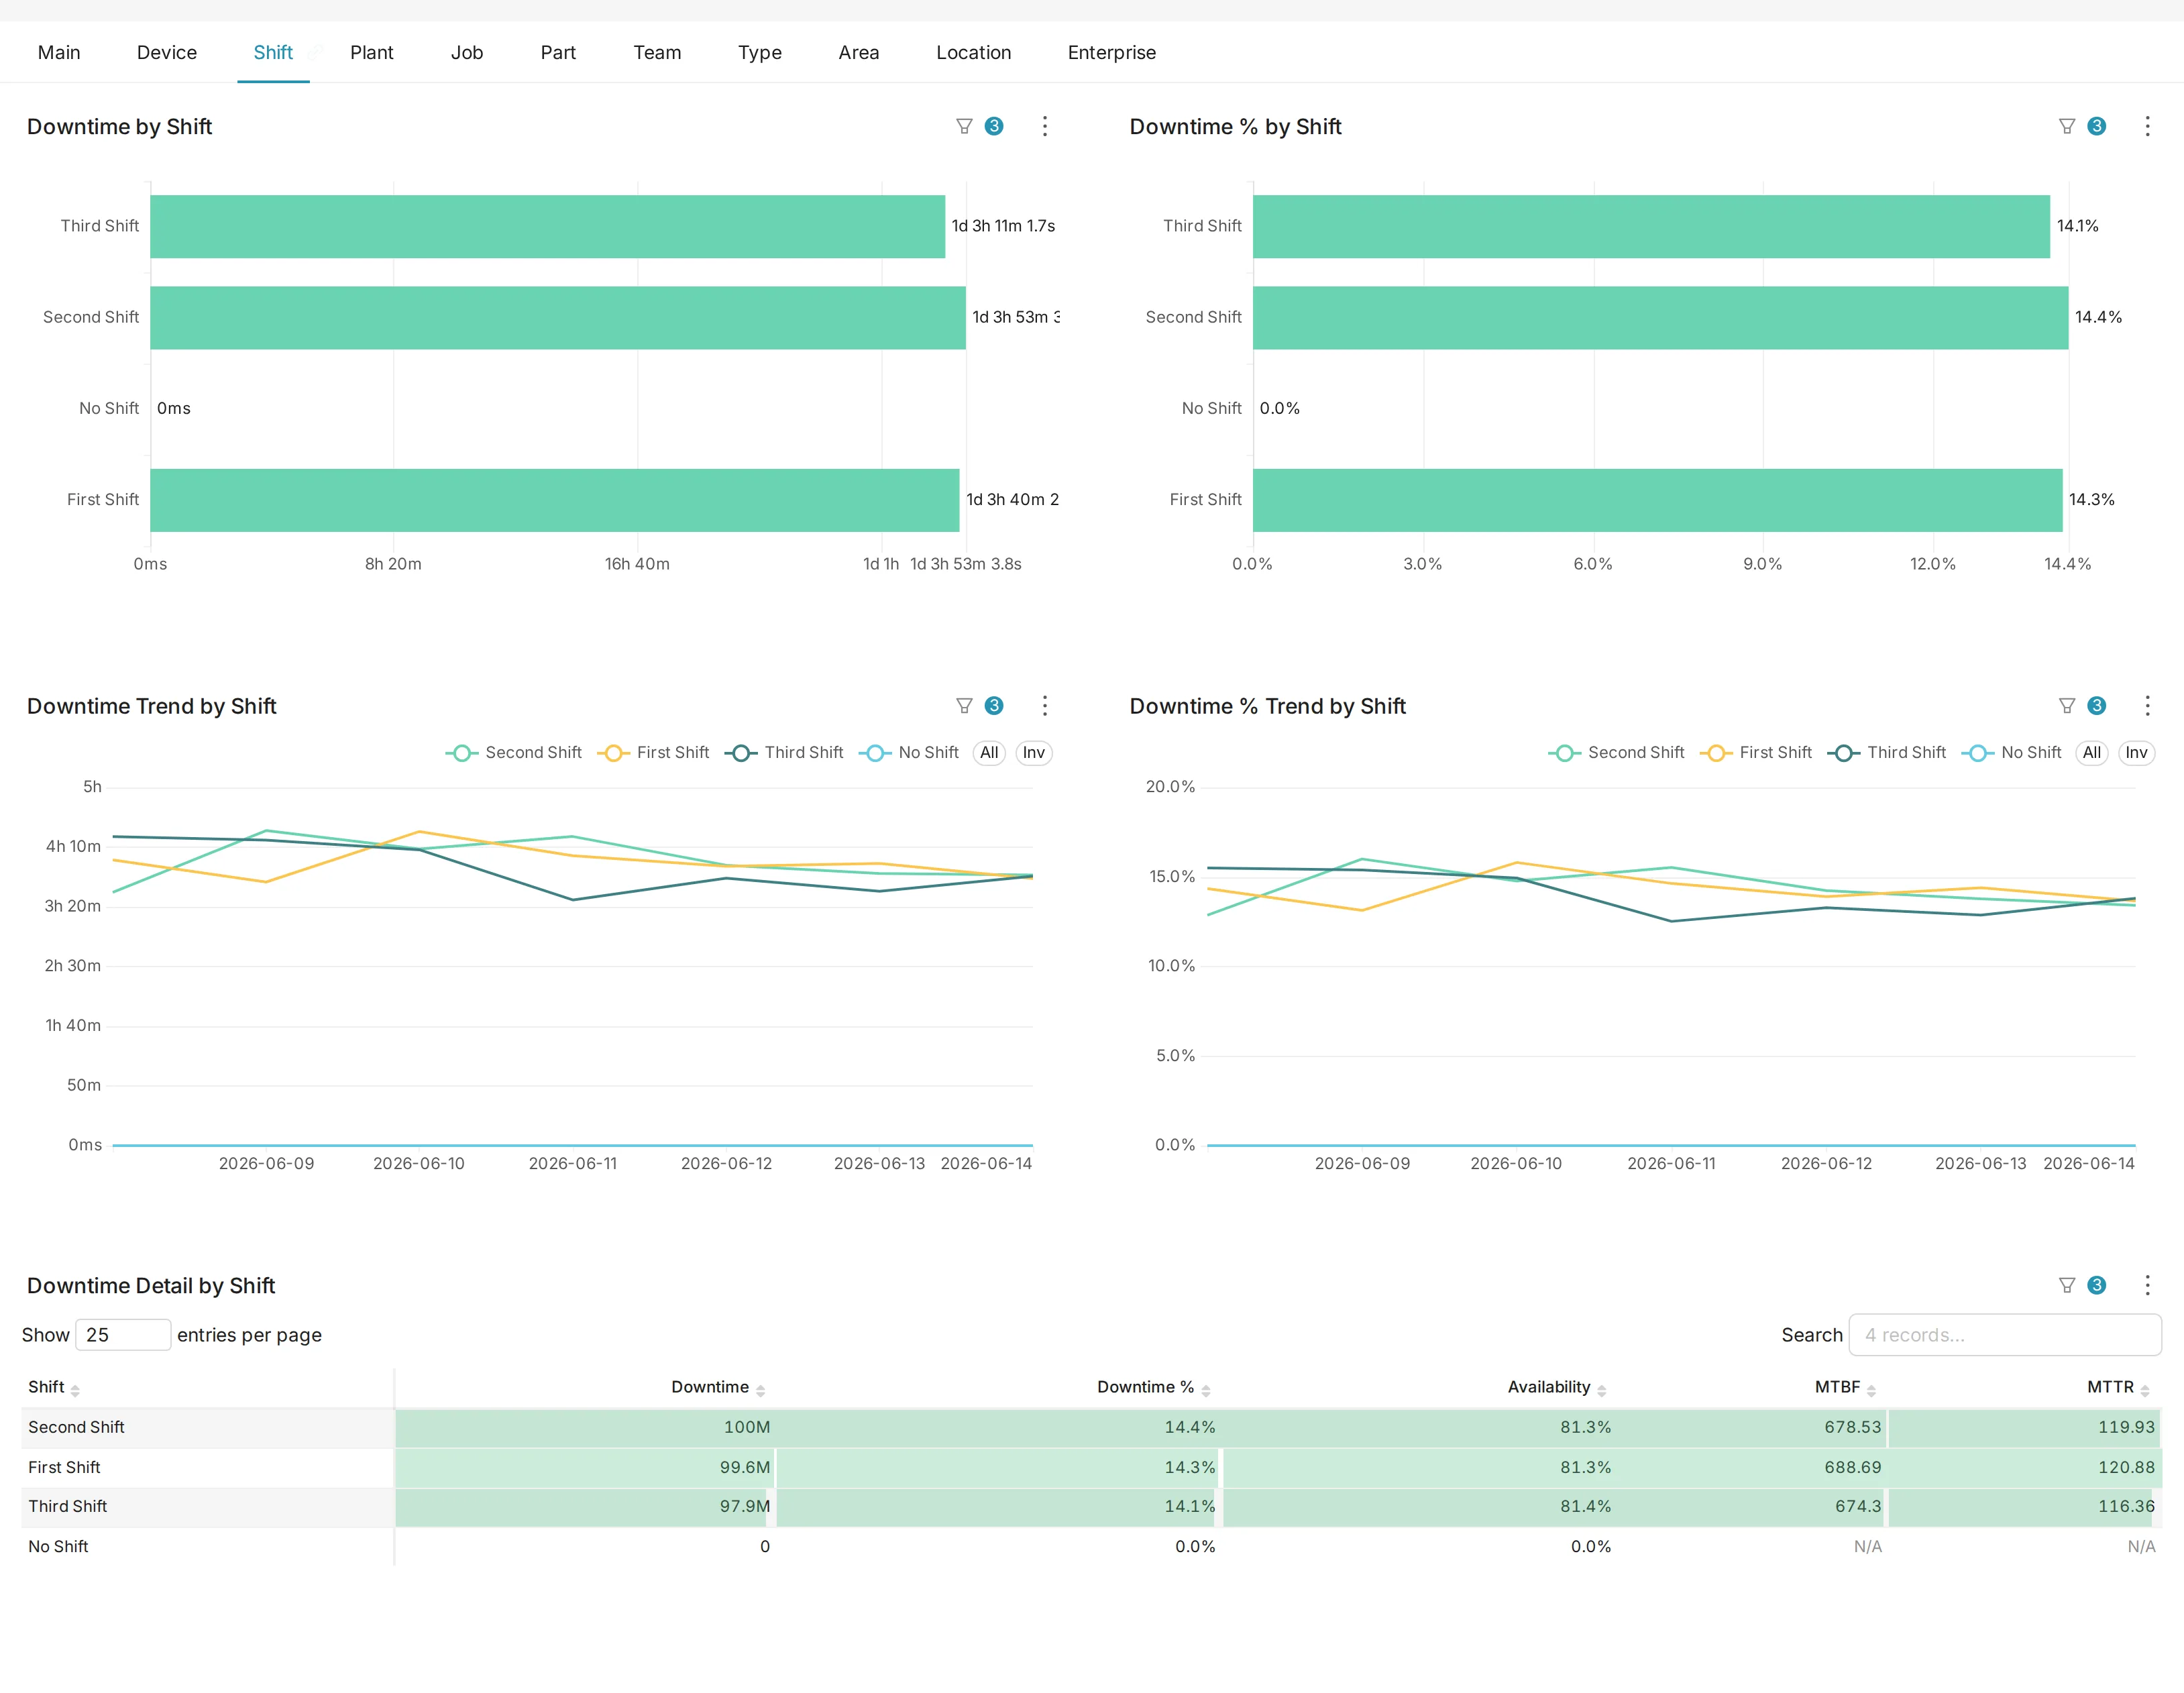2184x1693 pixels.
Task: Toggle First Shift series in Downtime % Trend legend
Action: point(1756,753)
